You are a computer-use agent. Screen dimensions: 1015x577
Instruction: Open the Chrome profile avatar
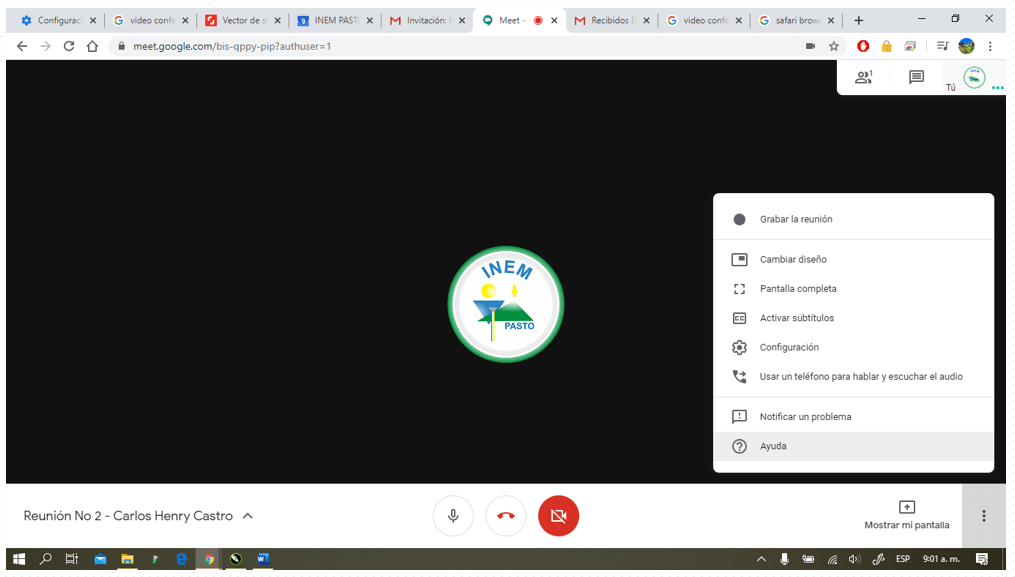966,46
